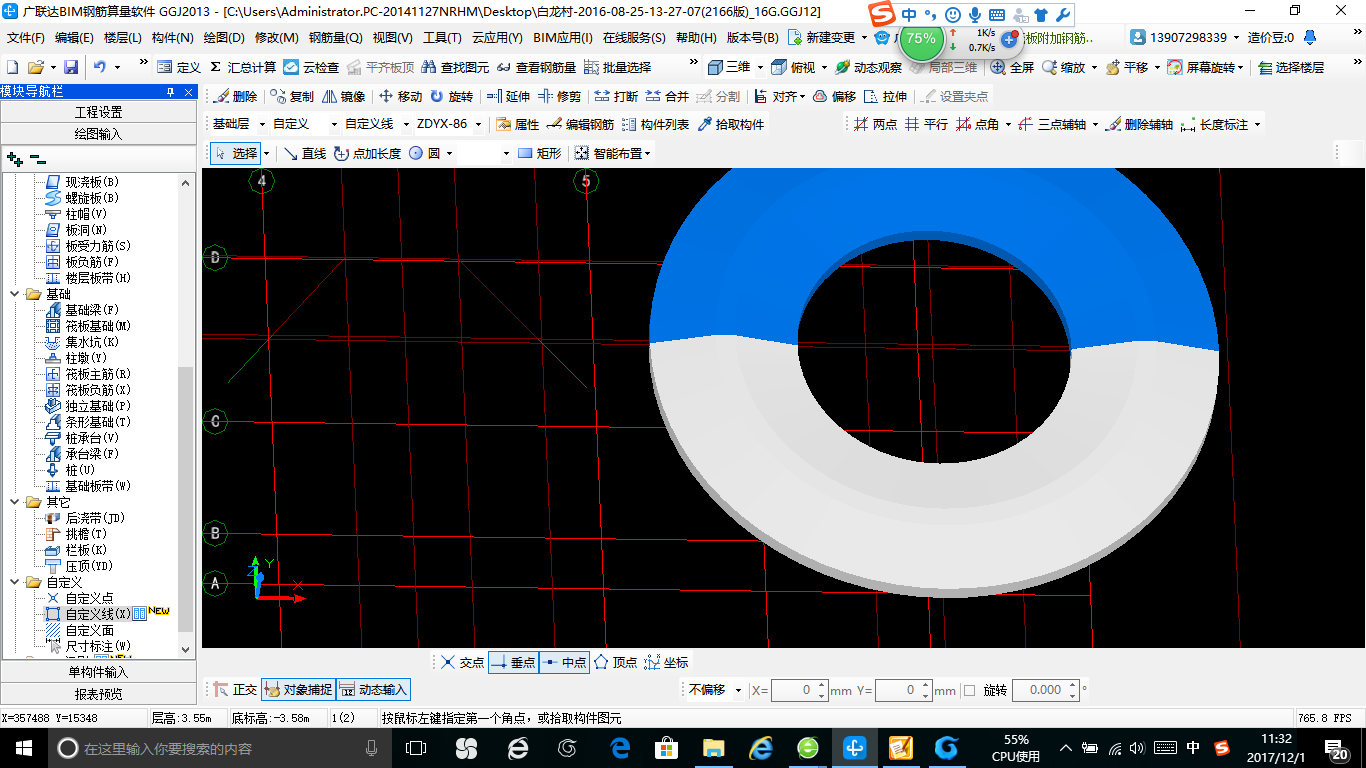Open 编辑钢筋 edit rebar
This screenshot has height=768, width=1366.
[x=580, y=125]
